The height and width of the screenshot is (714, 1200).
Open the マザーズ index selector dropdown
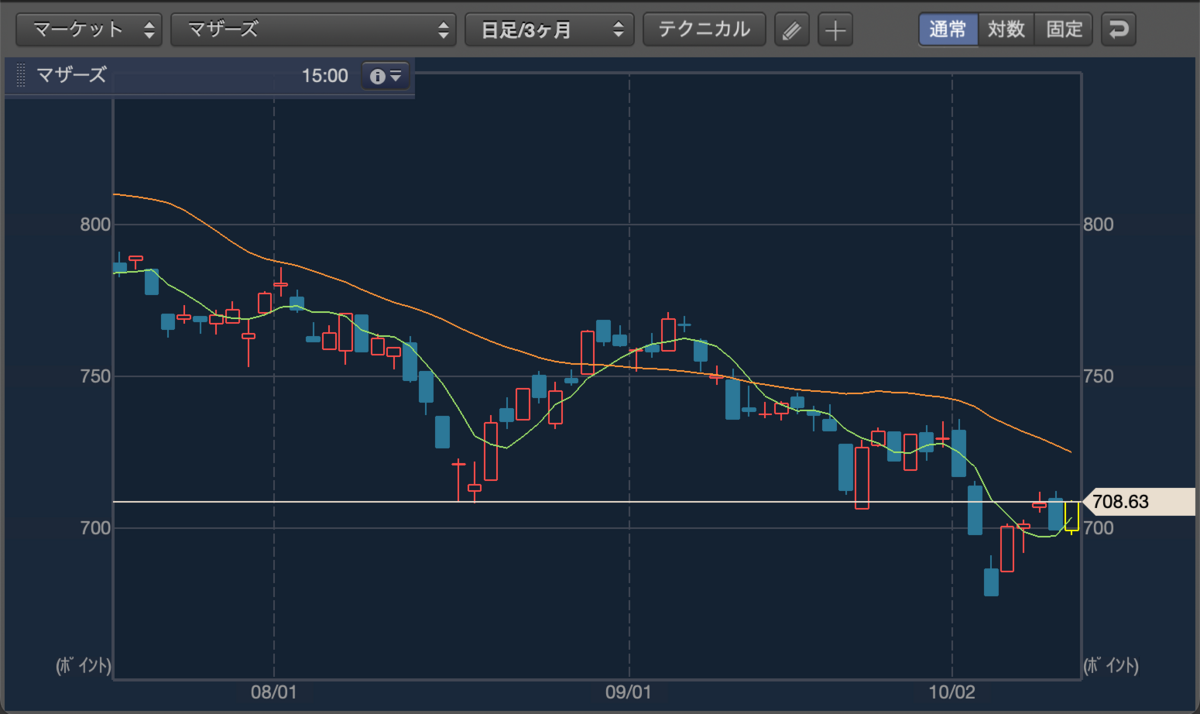(314, 29)
